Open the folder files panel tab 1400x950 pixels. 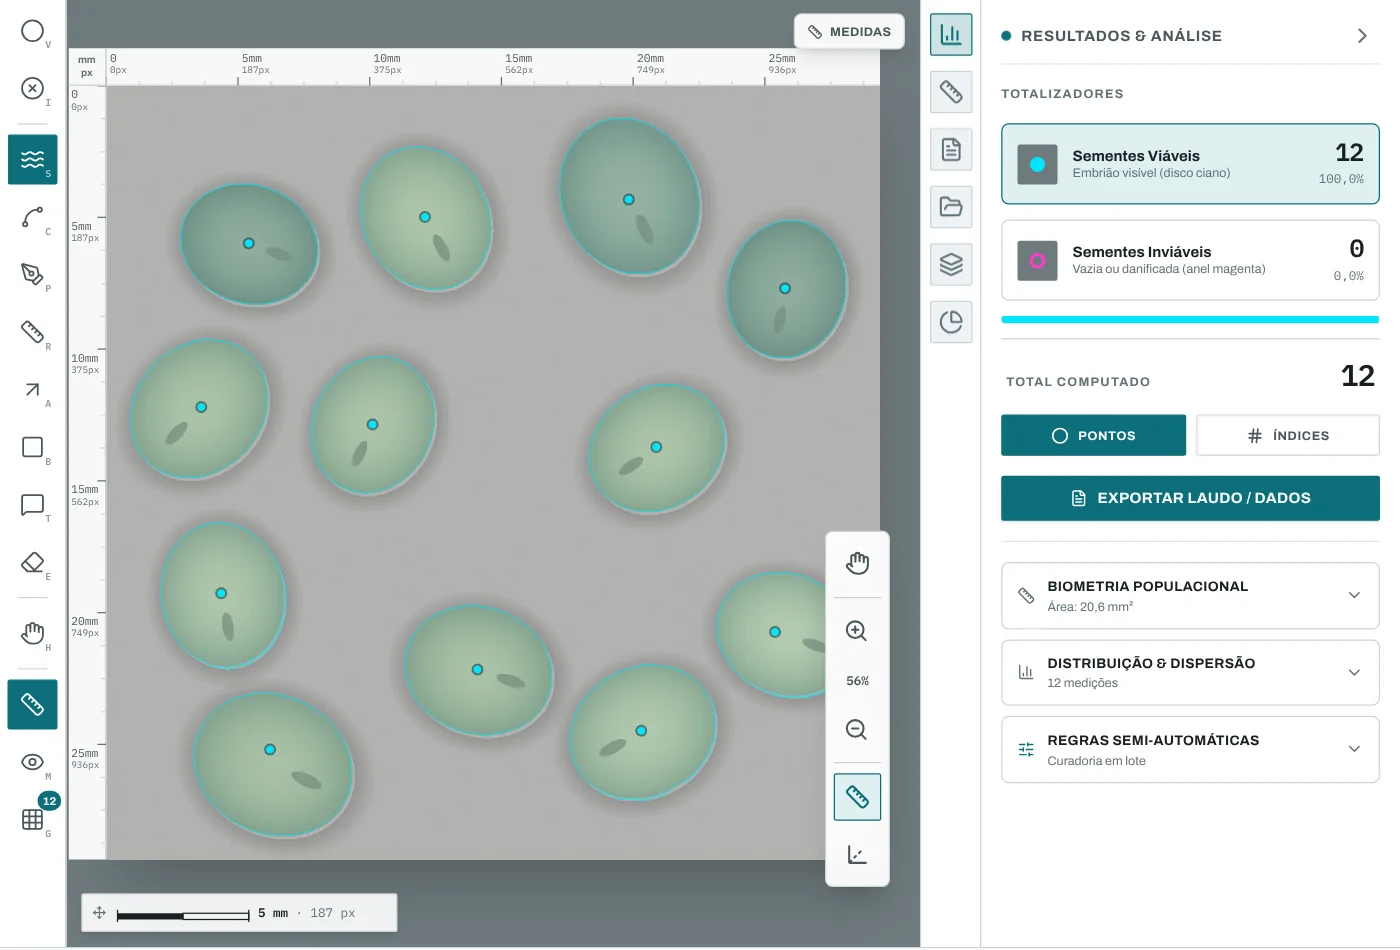point(951,207)
